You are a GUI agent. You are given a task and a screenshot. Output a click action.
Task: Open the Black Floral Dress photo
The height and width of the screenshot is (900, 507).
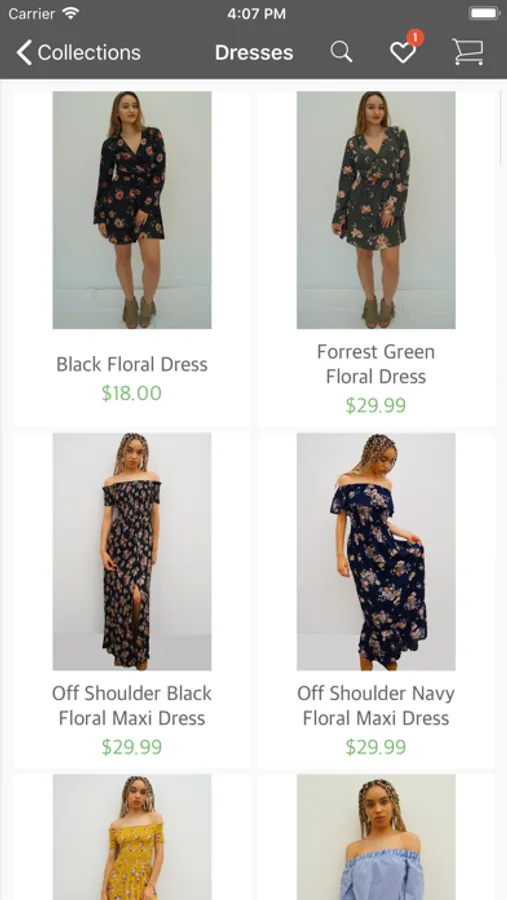point(132,210)
